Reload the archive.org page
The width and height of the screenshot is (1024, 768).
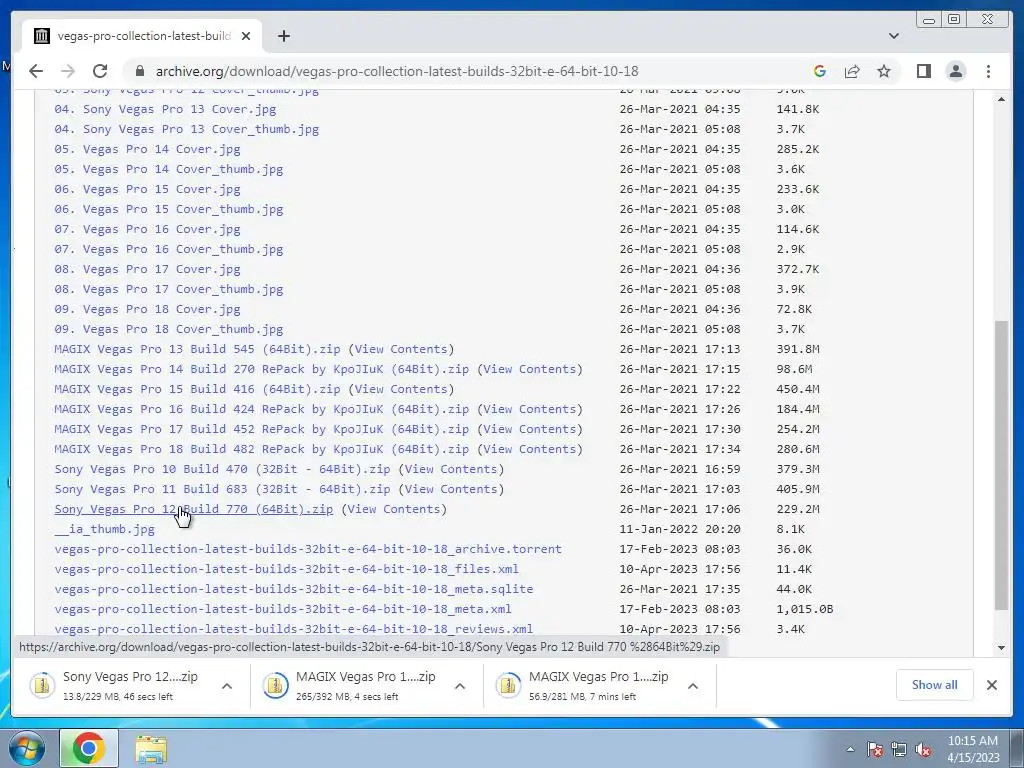click(100, 71)
